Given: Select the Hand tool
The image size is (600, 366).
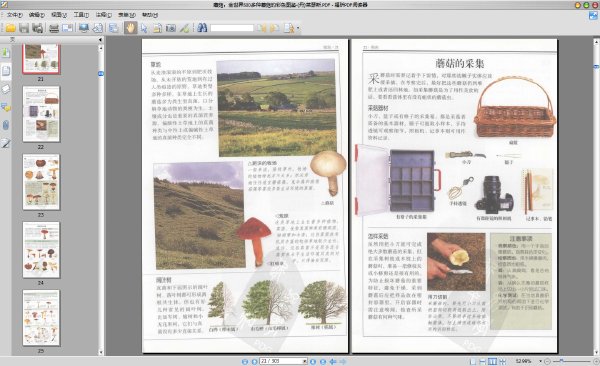Looking at the screenshot, I should (x=130, y=28).
